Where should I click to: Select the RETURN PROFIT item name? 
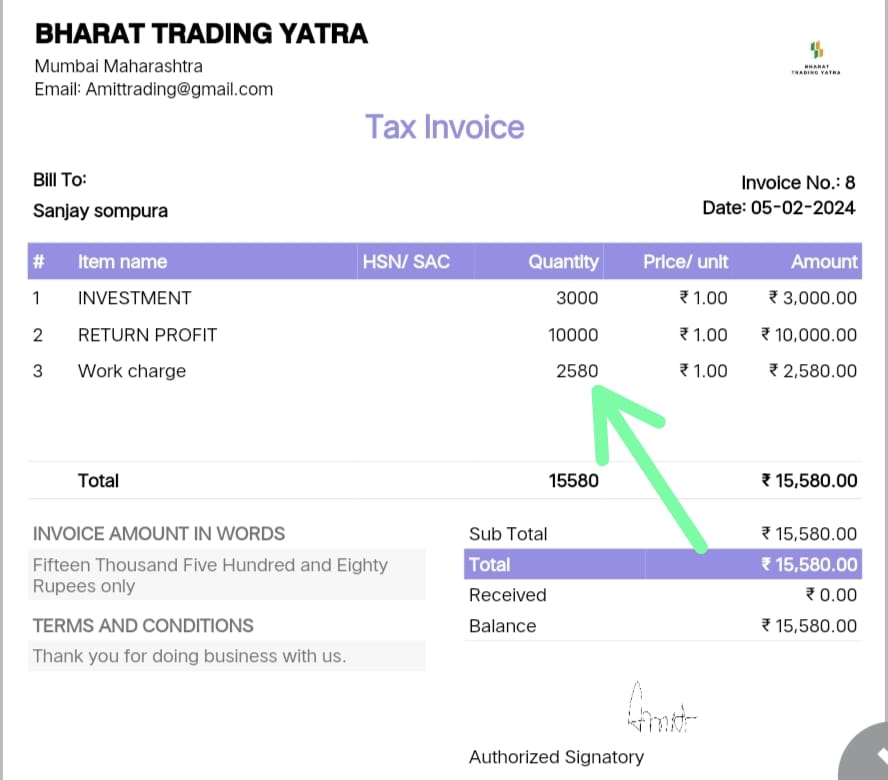coord(147,335)
